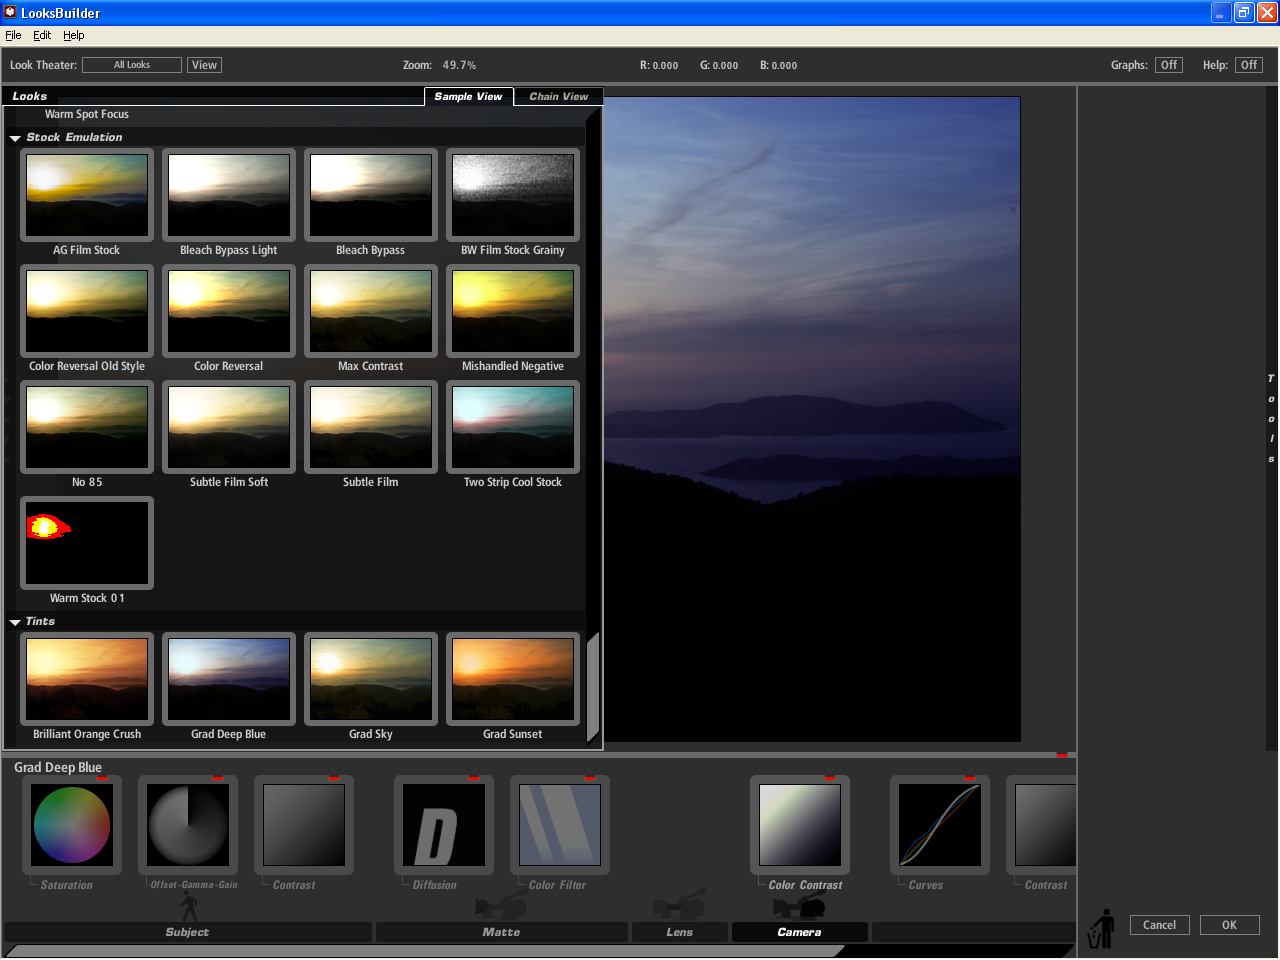Switch to the Chain View tab
The image size is (1280, 960).
point(558,96)
